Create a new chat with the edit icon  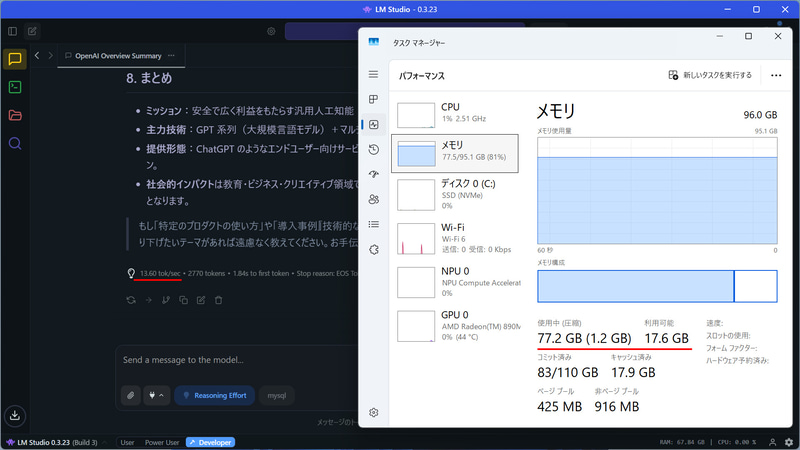pyautogui.click(x=32, y=32)
